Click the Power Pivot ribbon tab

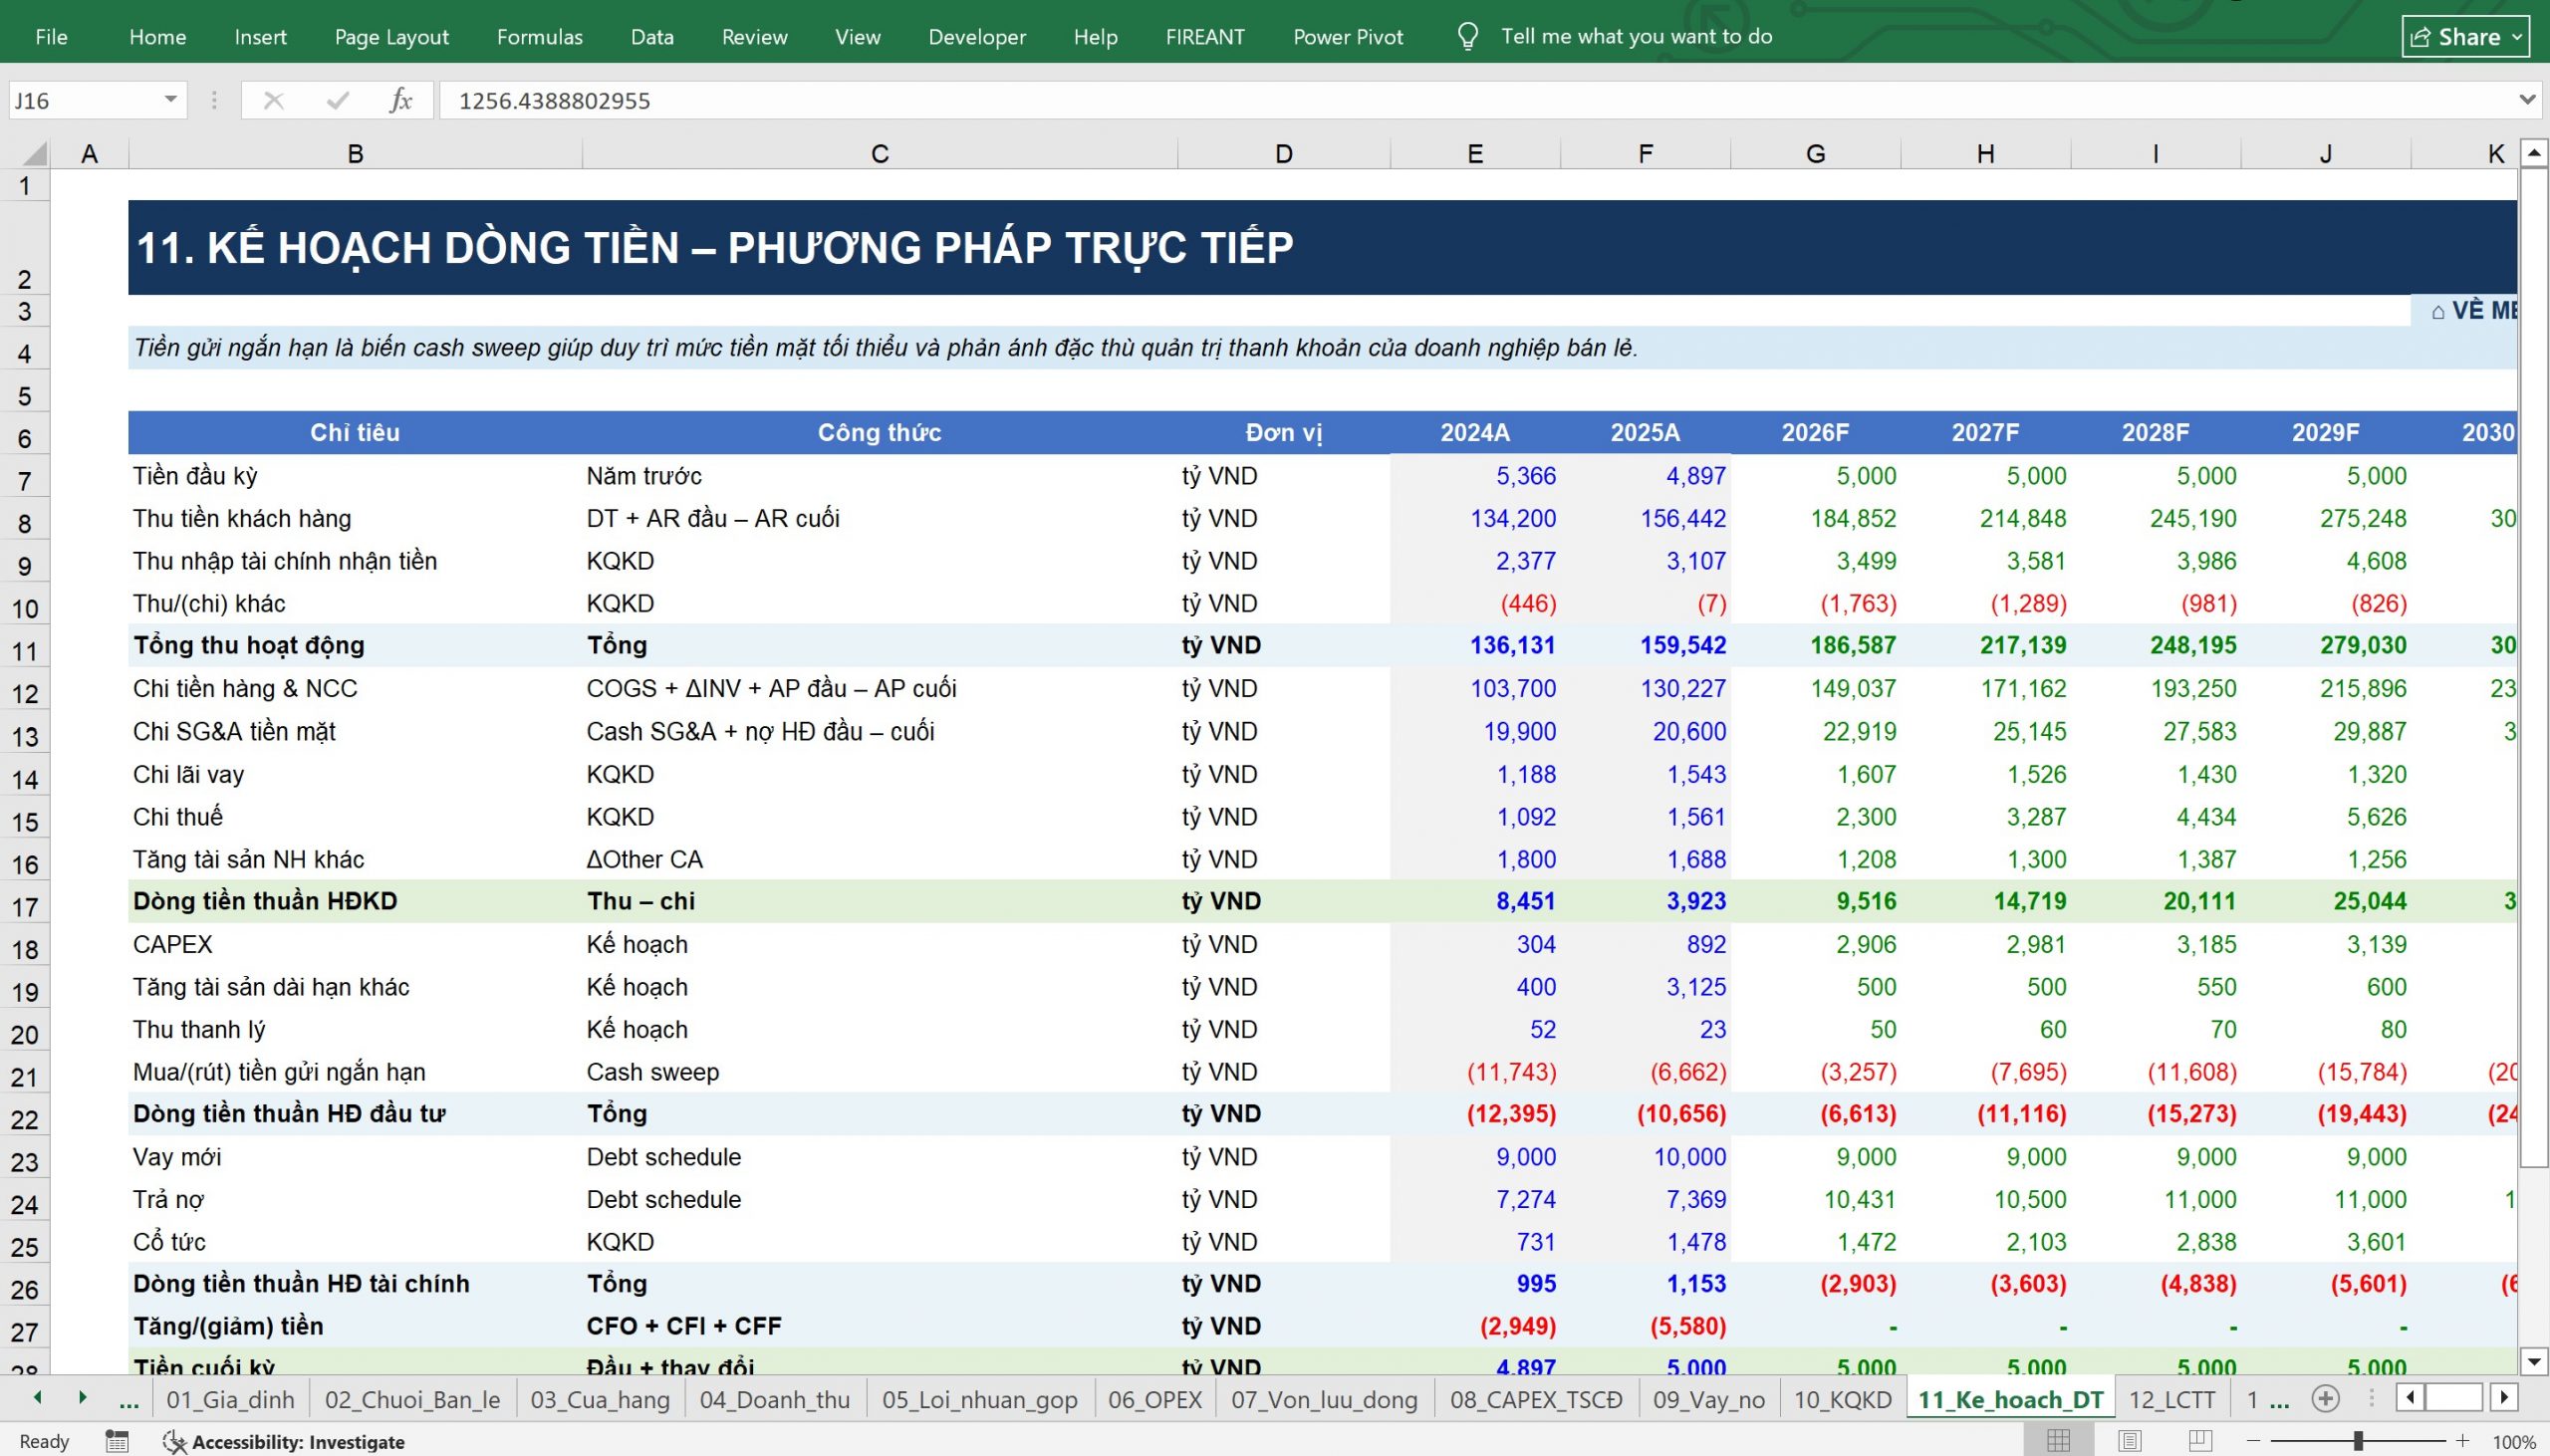tap(1347, 37)
